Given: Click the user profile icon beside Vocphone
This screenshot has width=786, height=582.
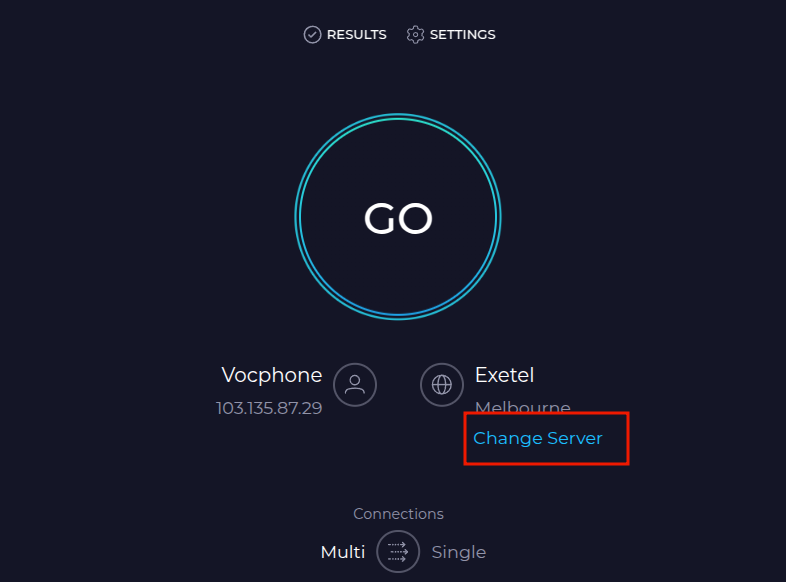Looking at the screenshot, I should coord(354,384).
